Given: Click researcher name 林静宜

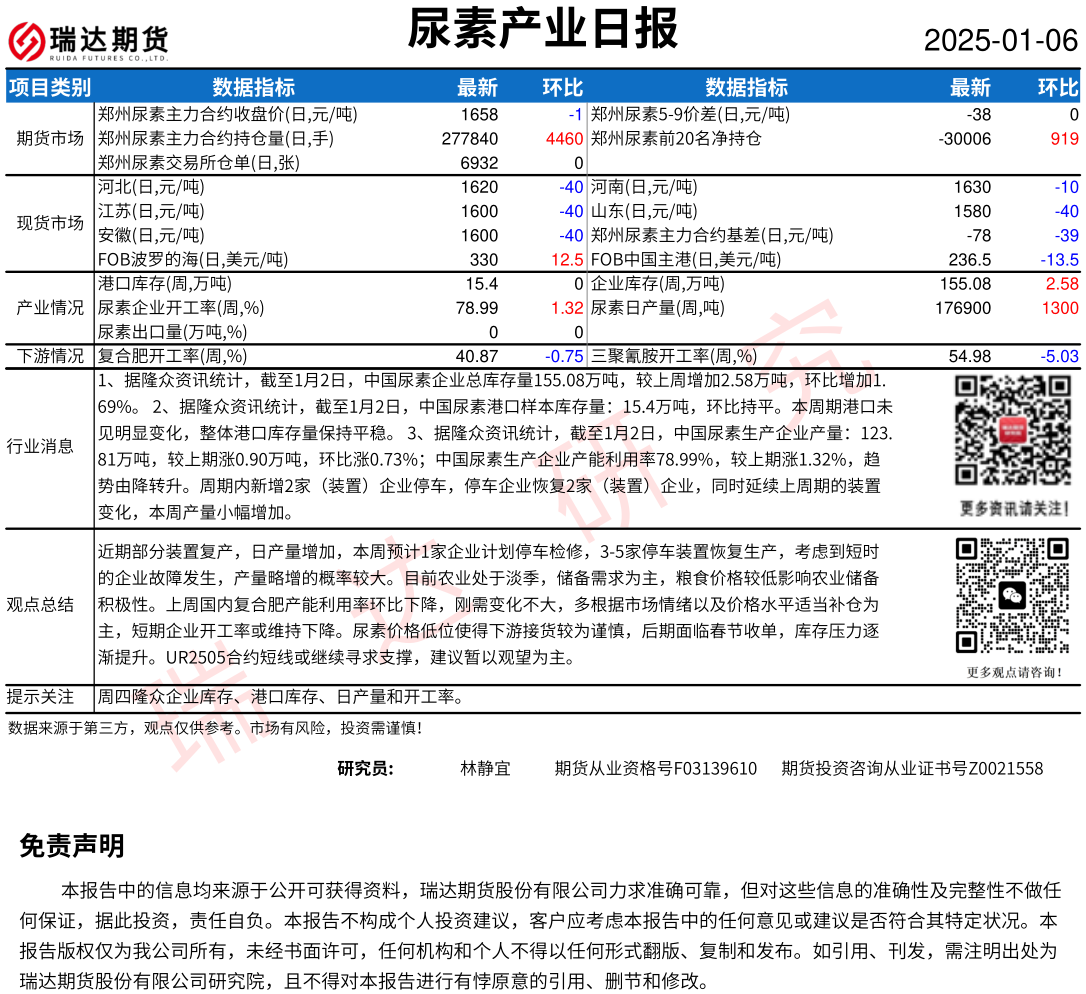Looking at the screenshot, I should coord(485,768).
